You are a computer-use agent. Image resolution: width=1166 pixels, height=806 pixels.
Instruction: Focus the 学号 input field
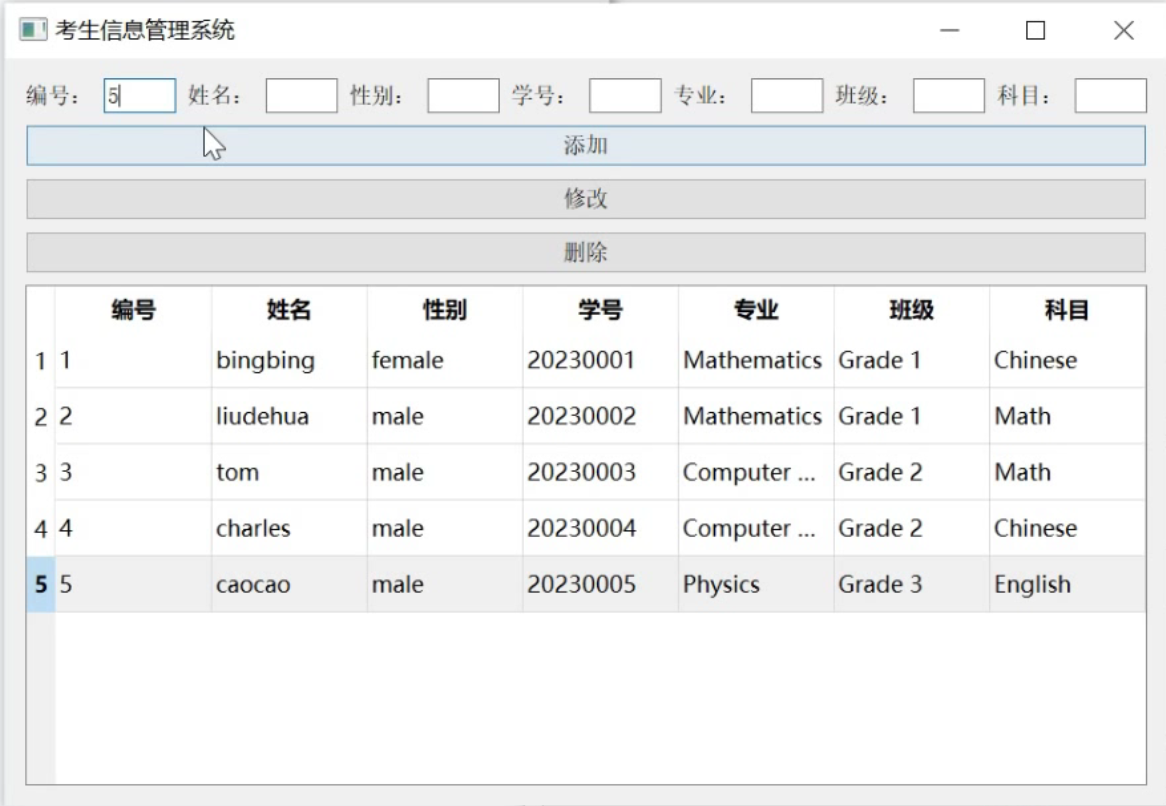(x=625, y=96)
